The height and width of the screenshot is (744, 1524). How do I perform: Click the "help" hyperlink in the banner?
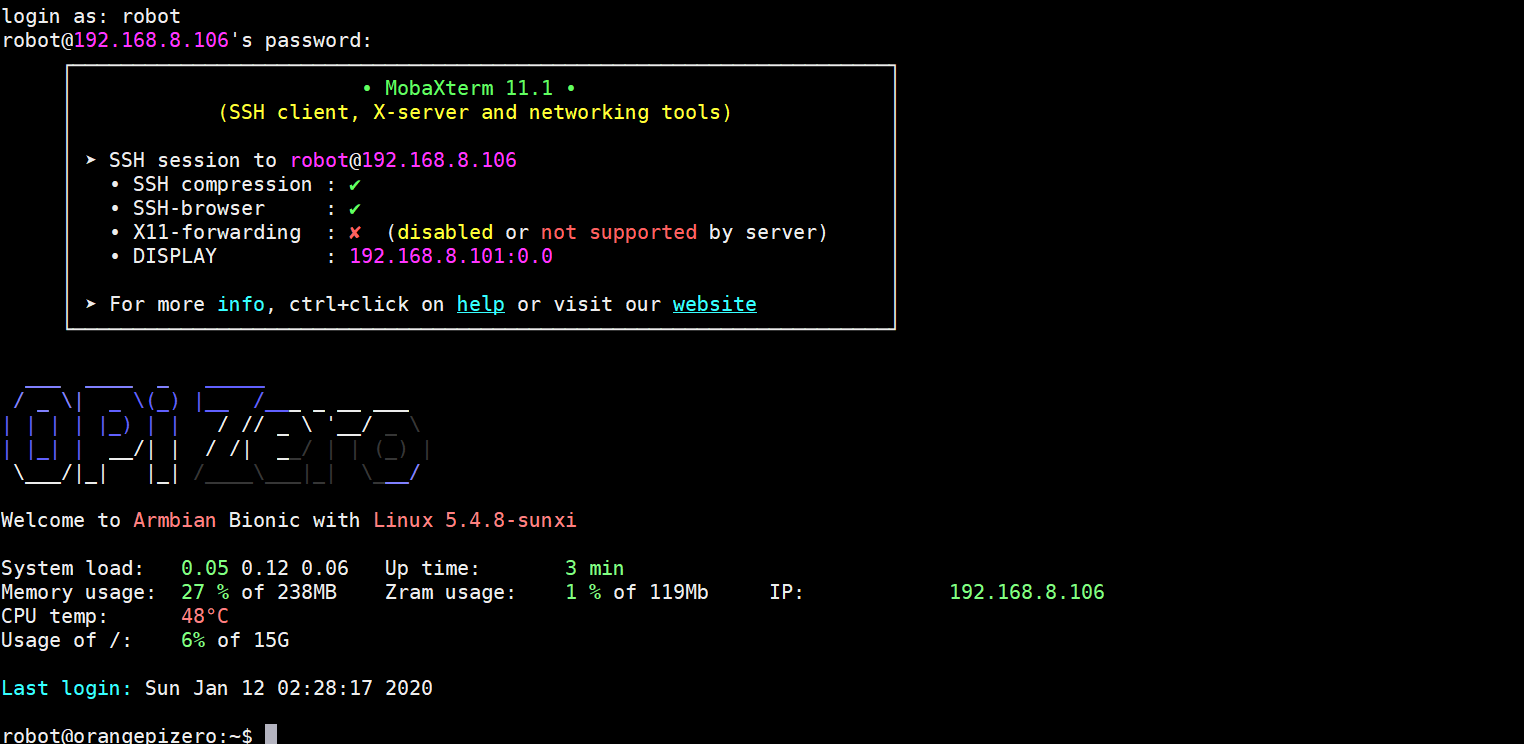(x=480, y=304)
